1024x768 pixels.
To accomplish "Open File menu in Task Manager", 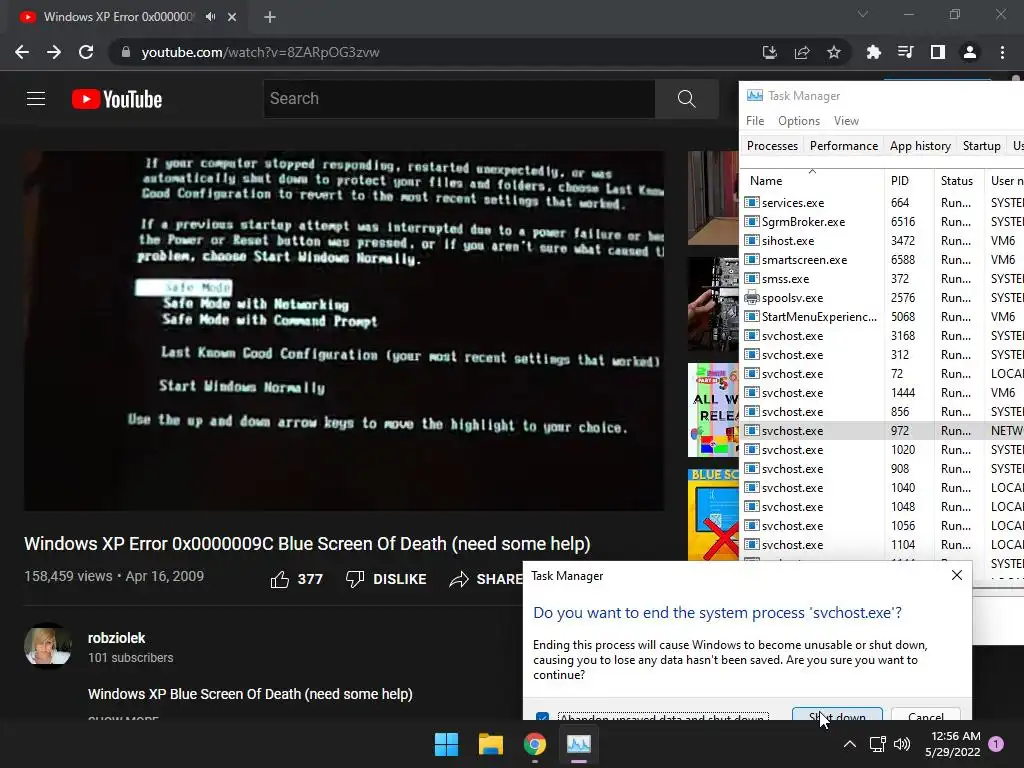I will tap(755, 121).
